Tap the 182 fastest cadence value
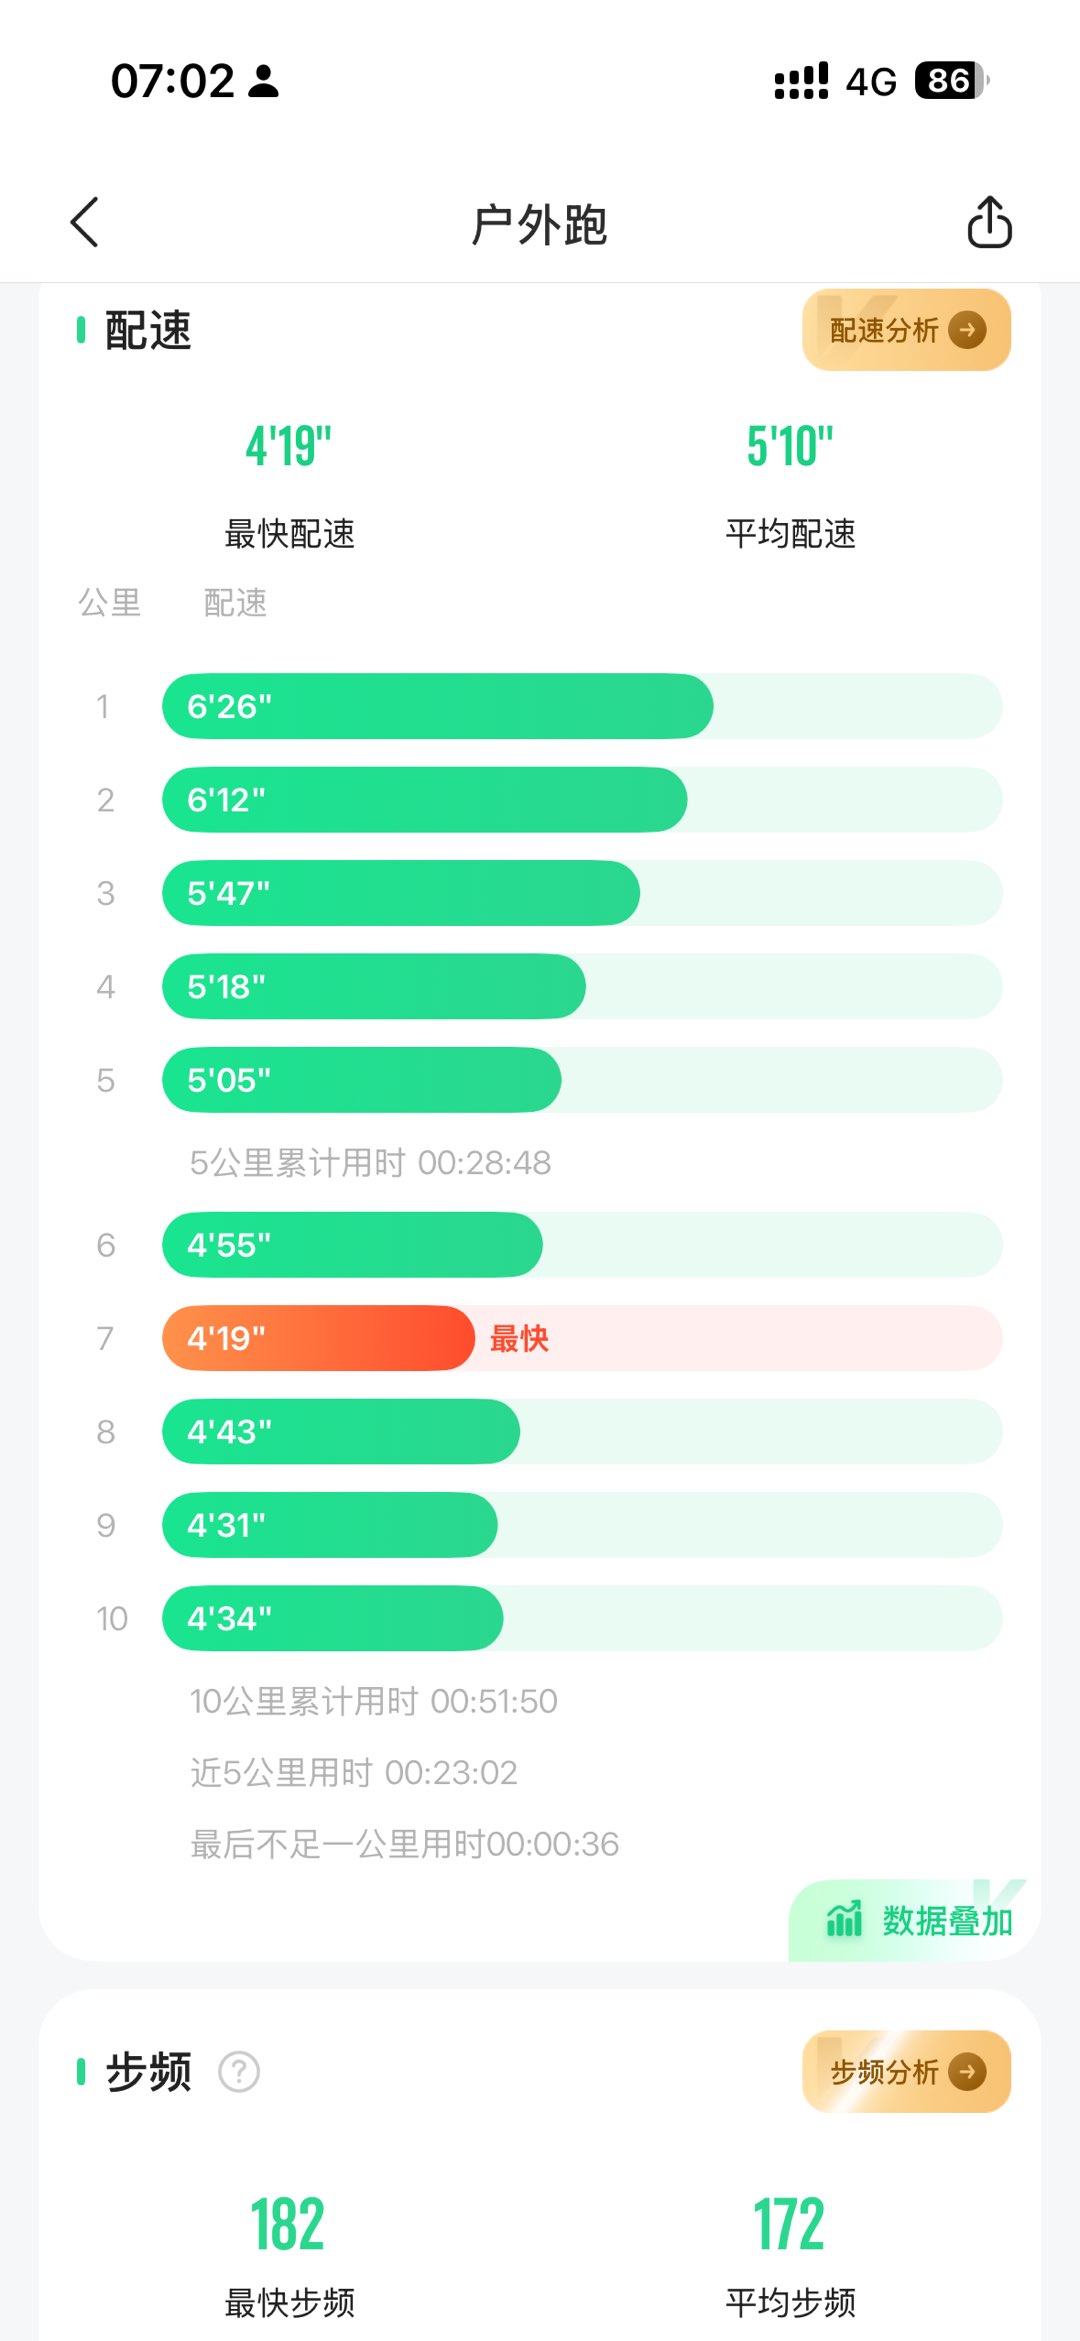Screen dimensions: 1080x2341 [288, 2224]
